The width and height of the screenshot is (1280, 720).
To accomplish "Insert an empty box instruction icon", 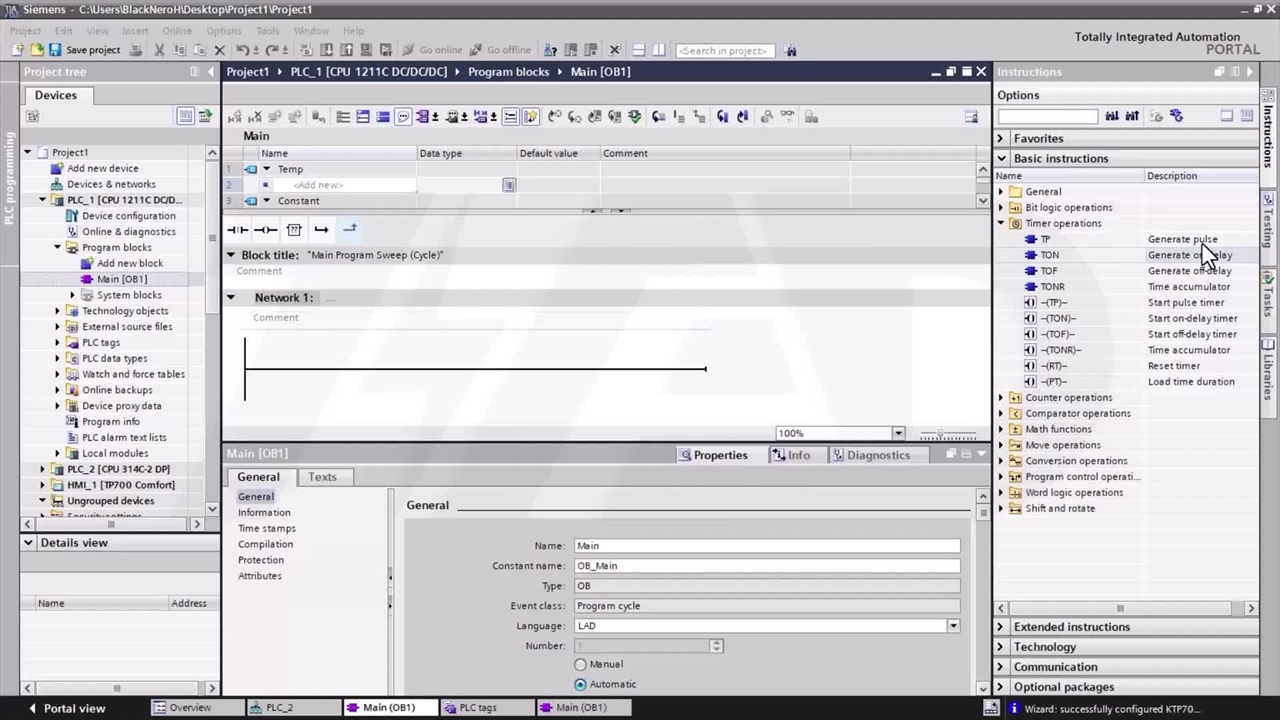I will (x=294, y=230).
